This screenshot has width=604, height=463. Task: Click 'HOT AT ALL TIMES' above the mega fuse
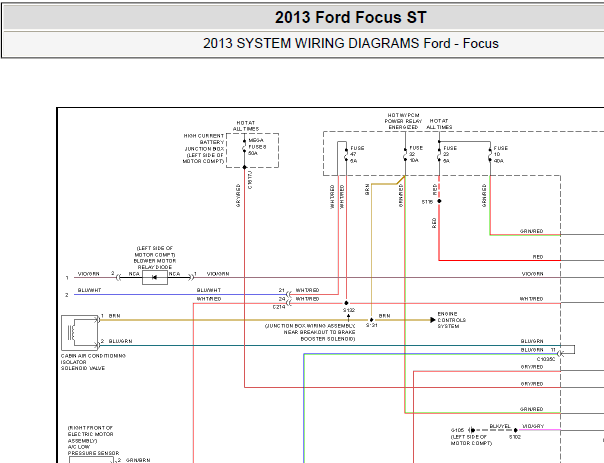click(x=246, y=126)
